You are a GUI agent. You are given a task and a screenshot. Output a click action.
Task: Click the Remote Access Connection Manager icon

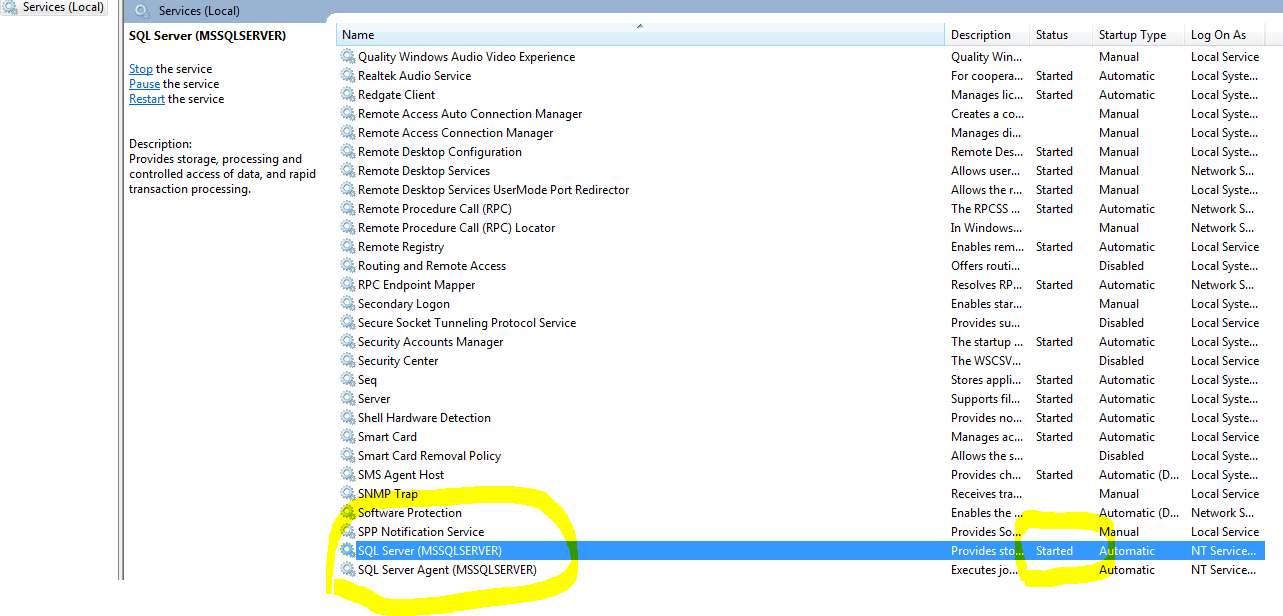click(x=349, y=132)
